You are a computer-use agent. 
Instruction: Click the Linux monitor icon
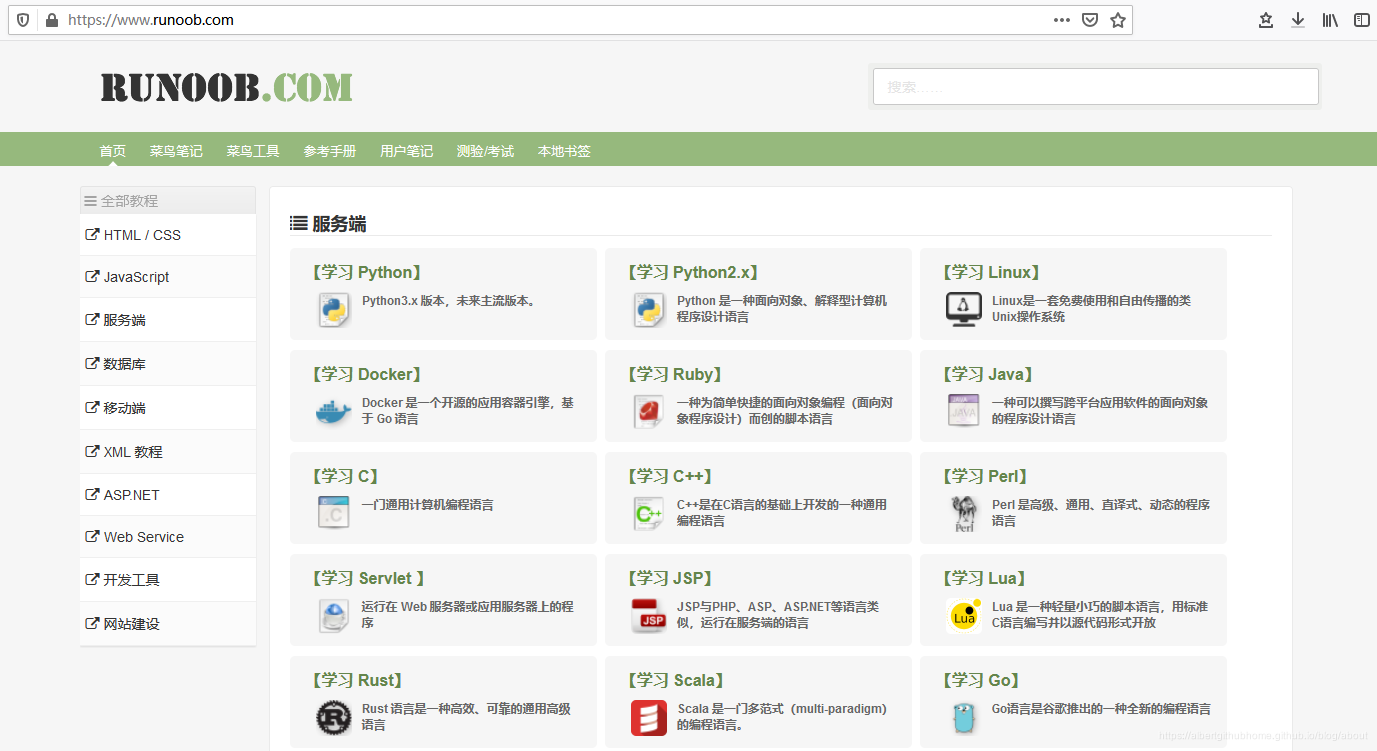click(964, 309)
